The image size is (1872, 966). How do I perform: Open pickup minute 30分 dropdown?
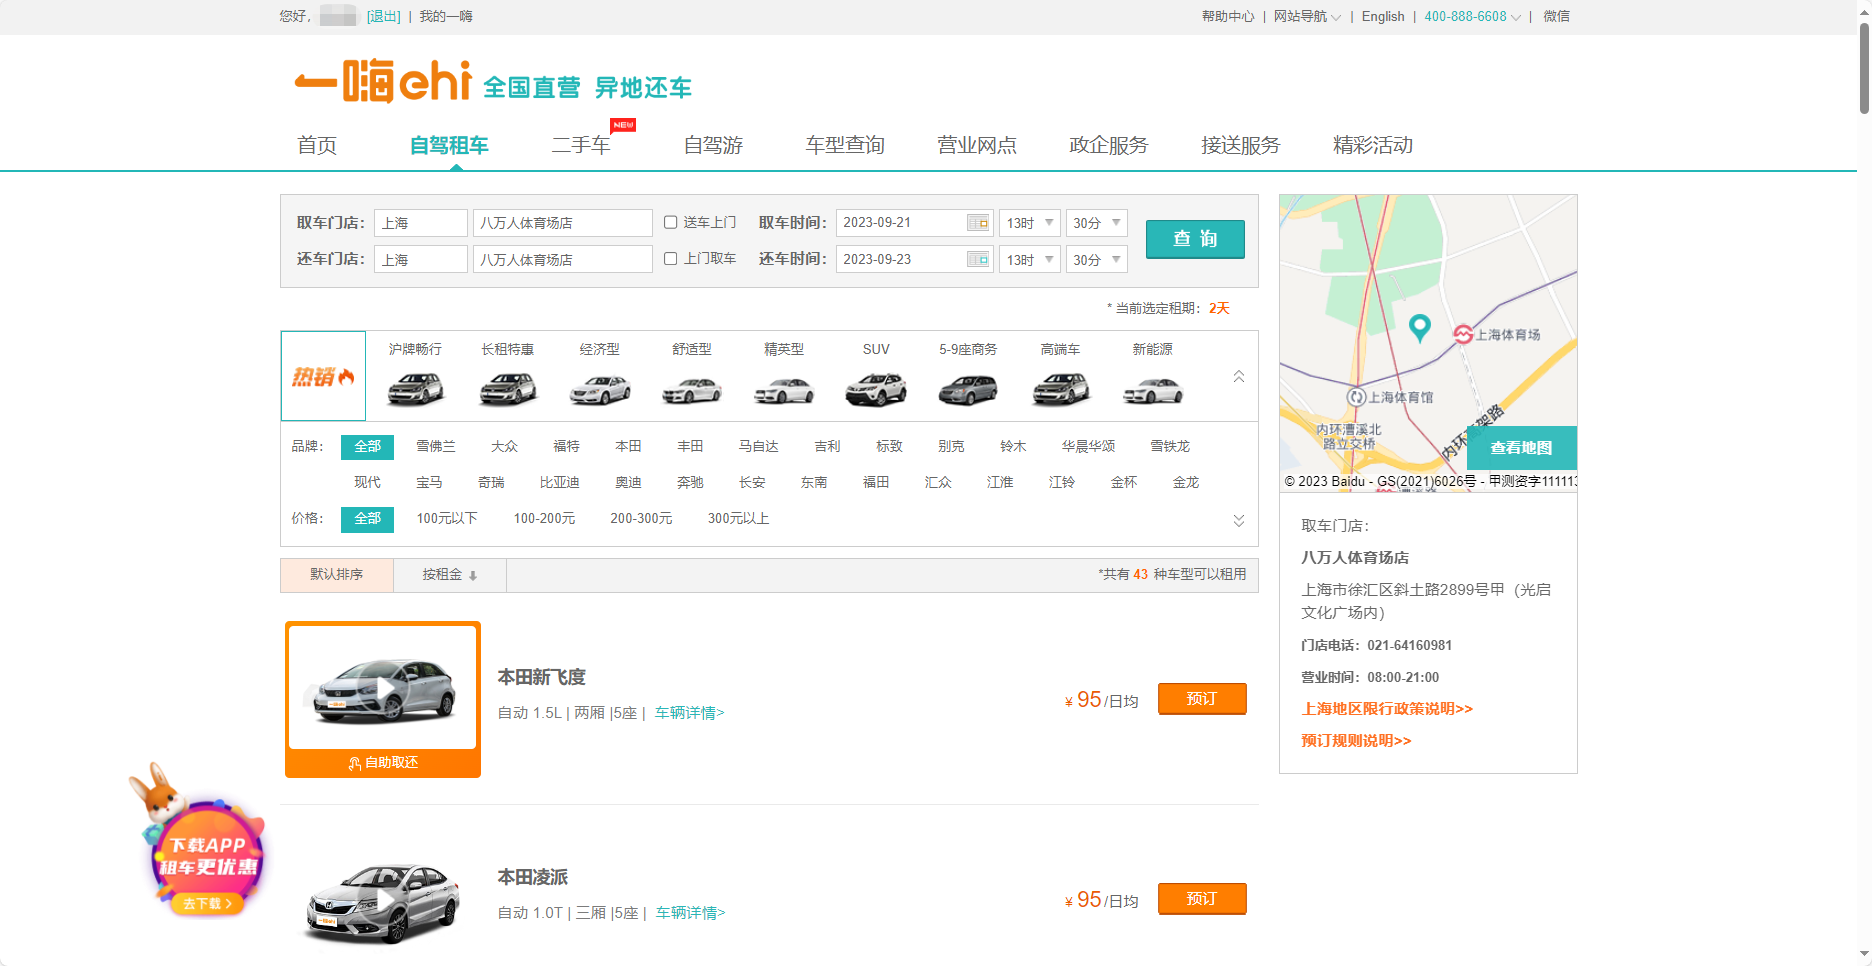coord(1096,223)
